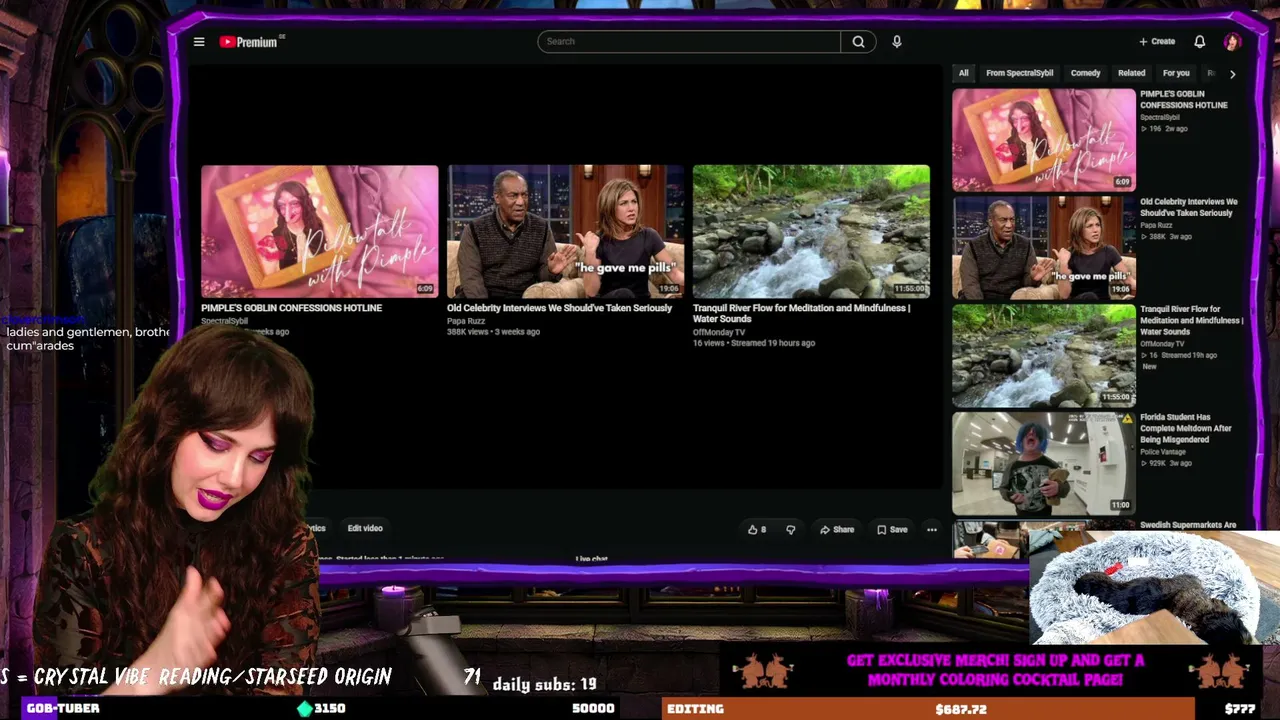The image size is (1280, 720).
Task: Play the Tranquil River Flow end-screen thumbnail
Action: point(811,231)
